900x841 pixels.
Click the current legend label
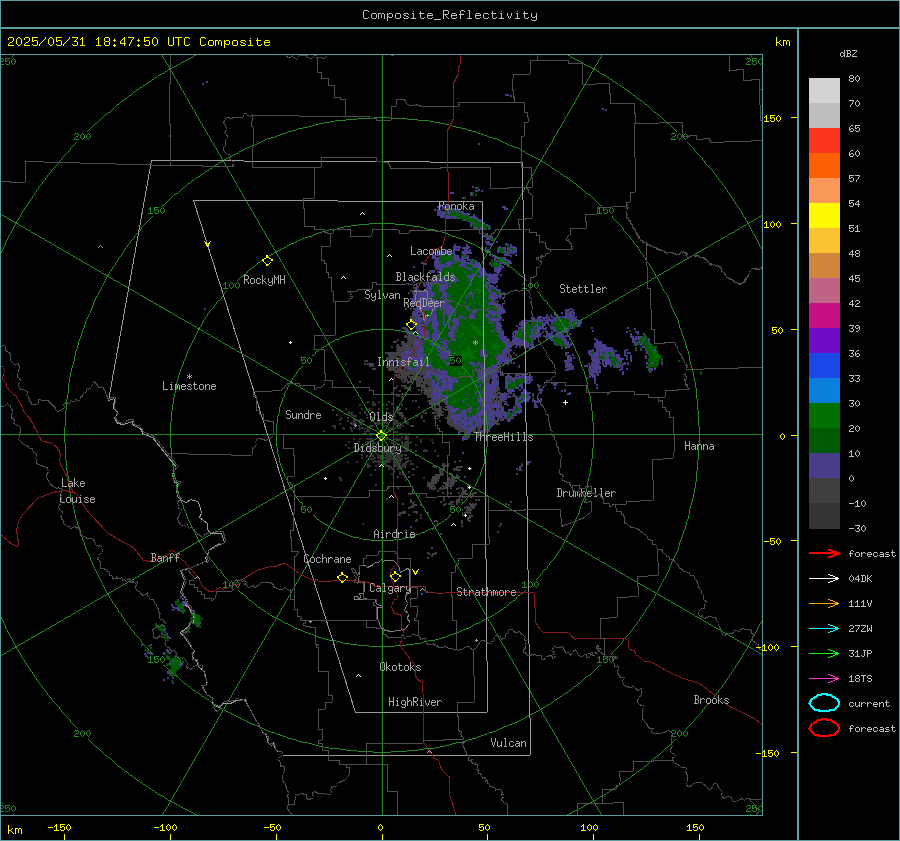click(869, 703)
